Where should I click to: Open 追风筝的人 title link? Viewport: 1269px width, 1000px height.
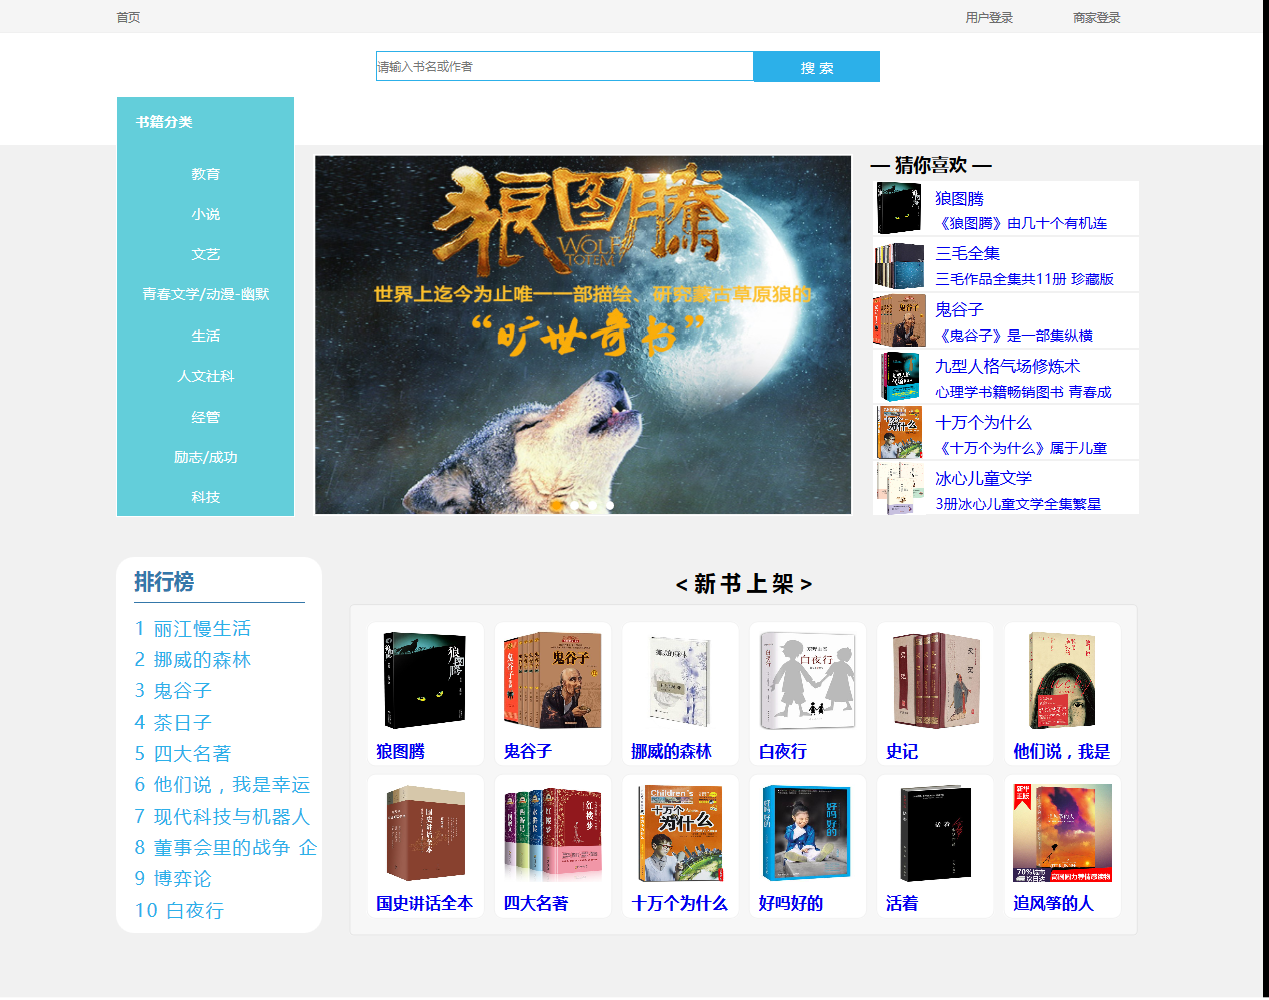pos(1053,903)
